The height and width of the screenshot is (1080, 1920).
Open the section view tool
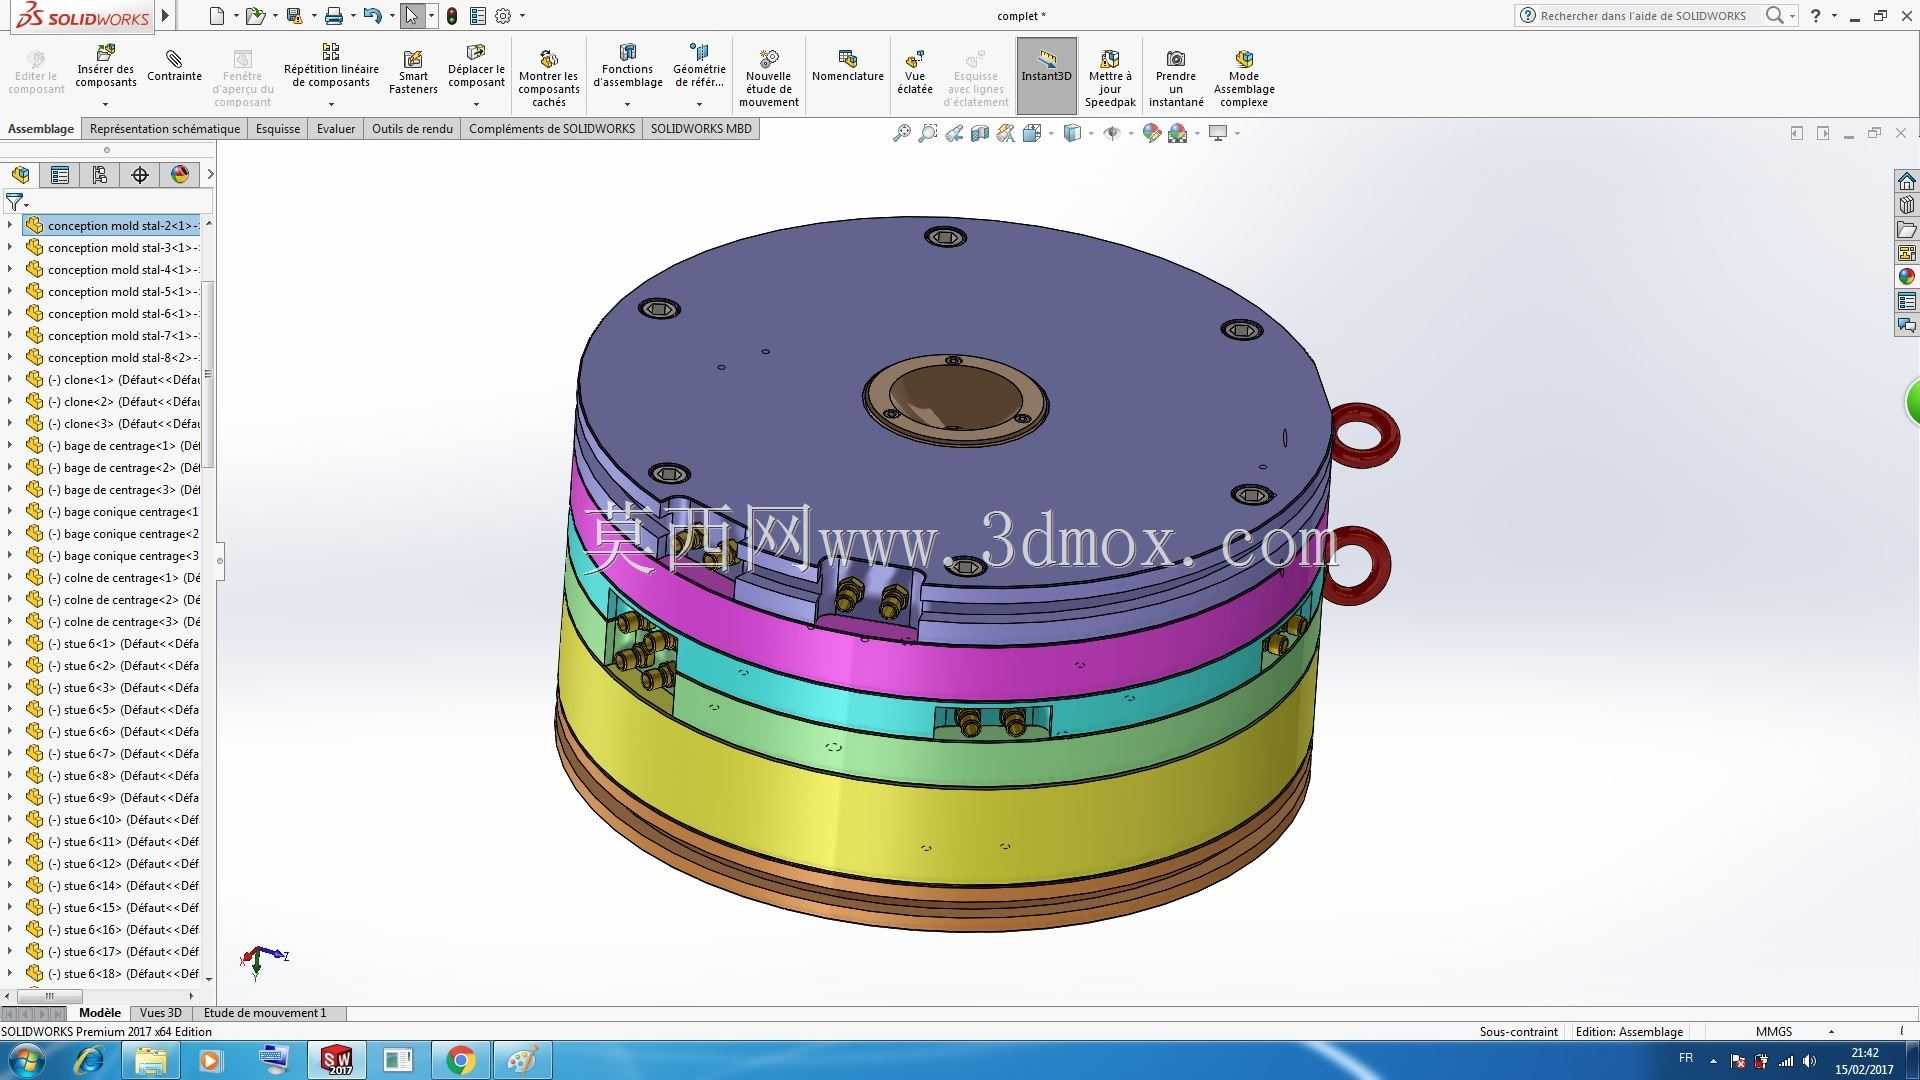[x=980, y=133]
